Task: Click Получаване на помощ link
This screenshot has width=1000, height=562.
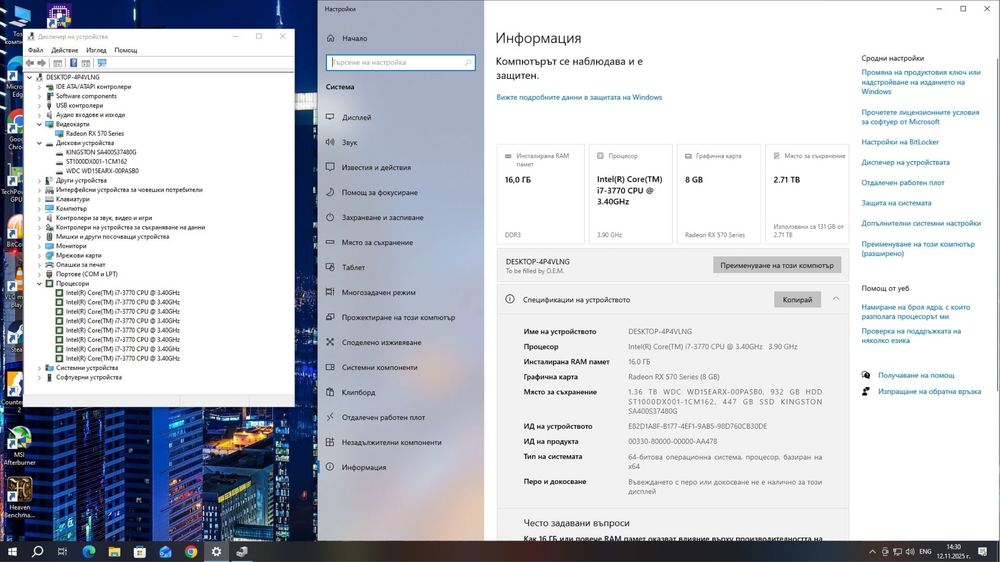Action: click(x=916, y=376)
